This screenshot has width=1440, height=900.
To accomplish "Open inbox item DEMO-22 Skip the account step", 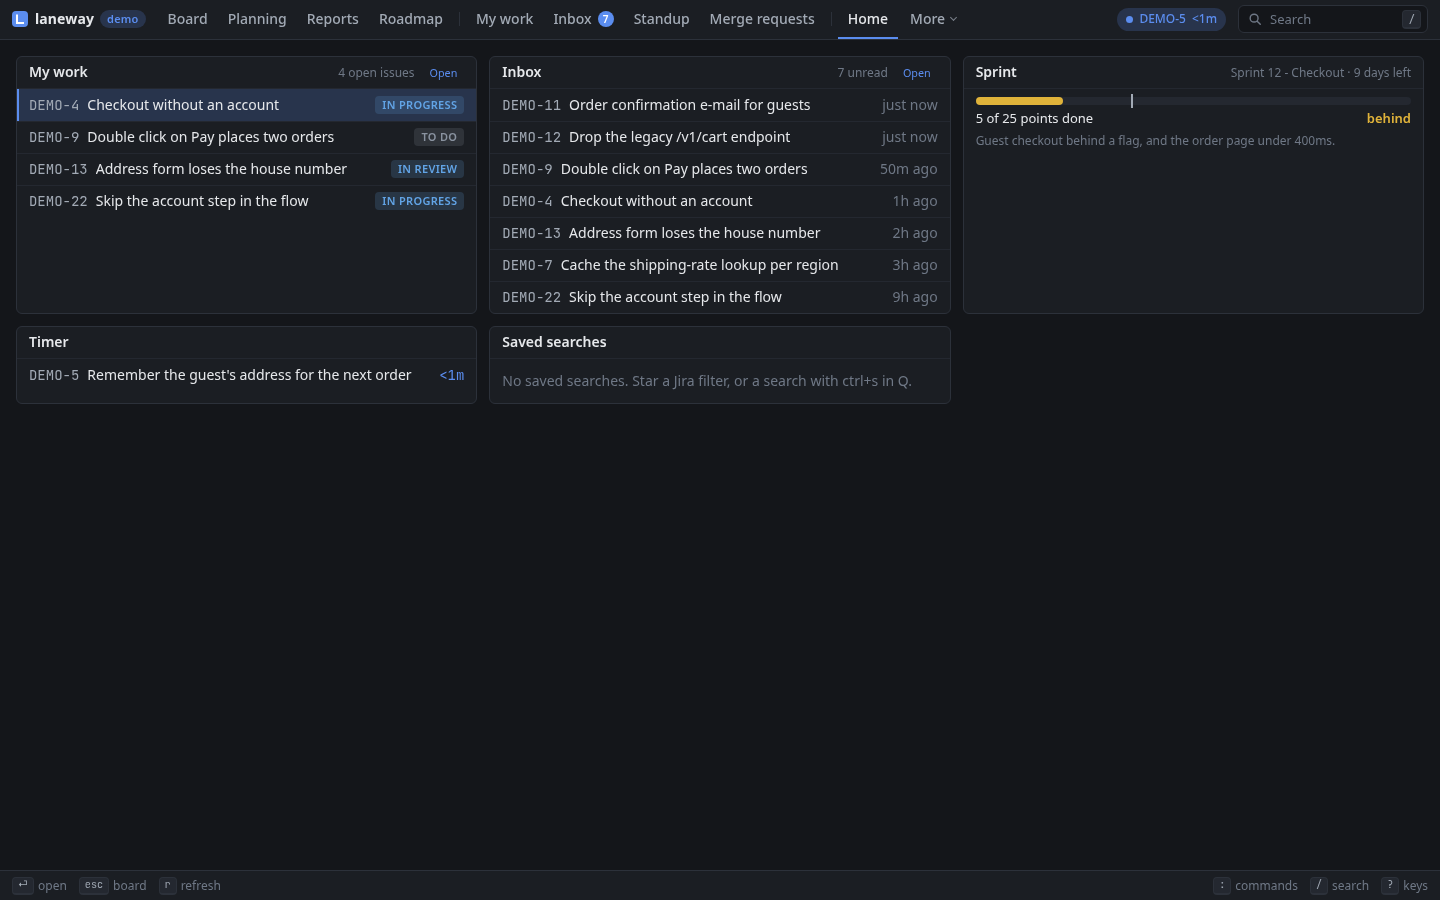I will (x=720, y=297).
